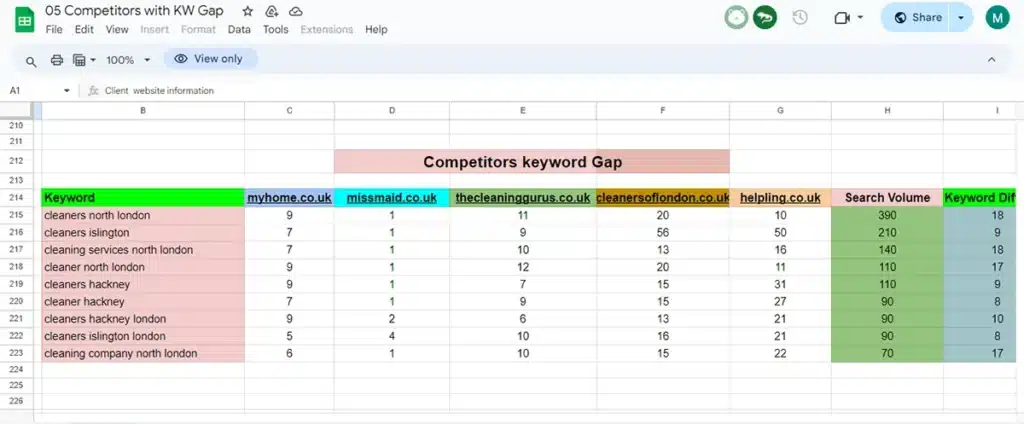Image resolution: width=1024 pixels, height=424 pixels.
Task: Collapse the toolbar with the up chevron
Action: [991, 60]
